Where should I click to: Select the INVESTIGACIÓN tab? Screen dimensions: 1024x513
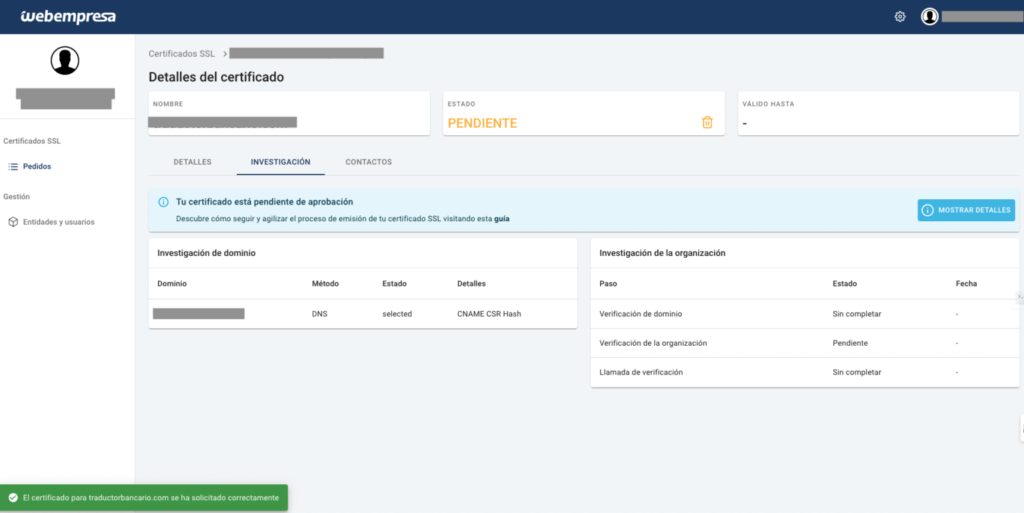click(280, 162)
